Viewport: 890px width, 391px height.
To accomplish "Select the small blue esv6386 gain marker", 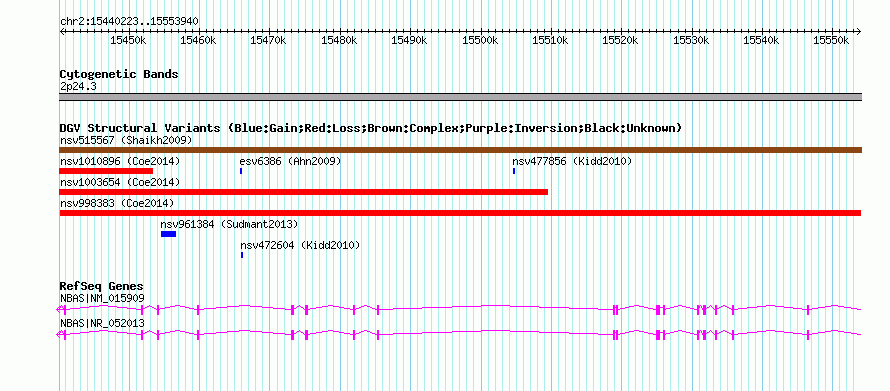I will tap(241, 171).
